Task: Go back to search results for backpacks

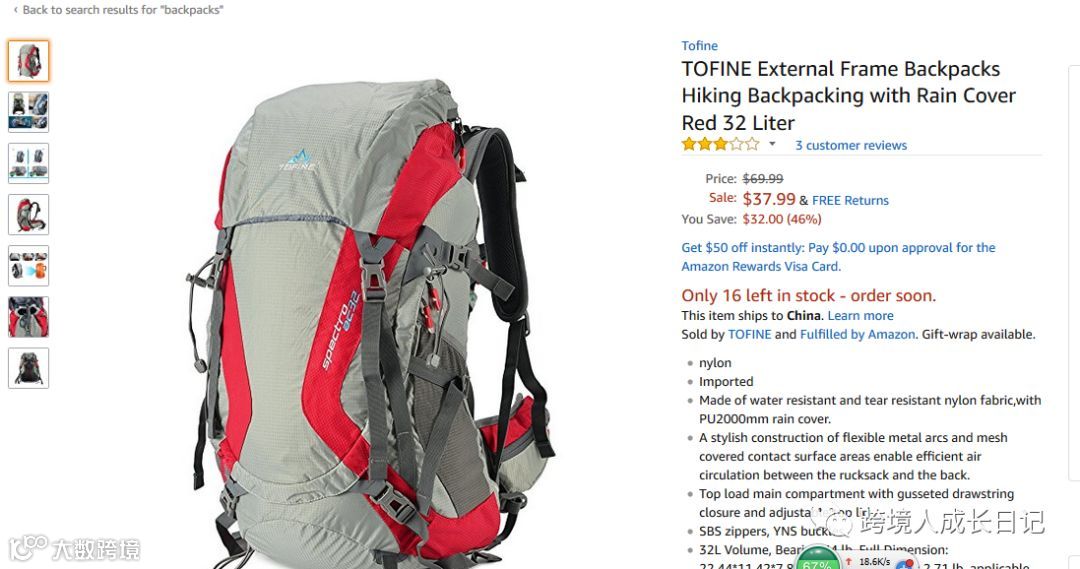Action: point(123,10)
